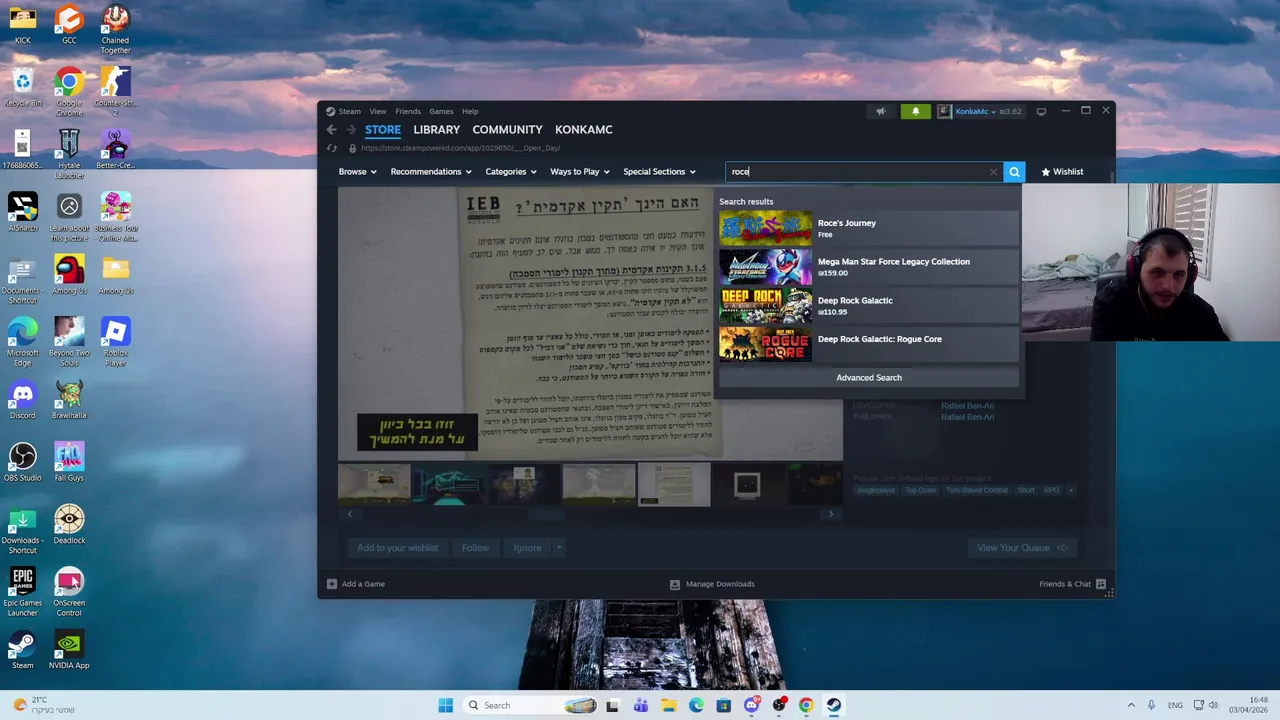This screenshot has width=1280, height=720.
Task: Open the Microsoft Store taskbar icon
Action: tap(723, 706)
